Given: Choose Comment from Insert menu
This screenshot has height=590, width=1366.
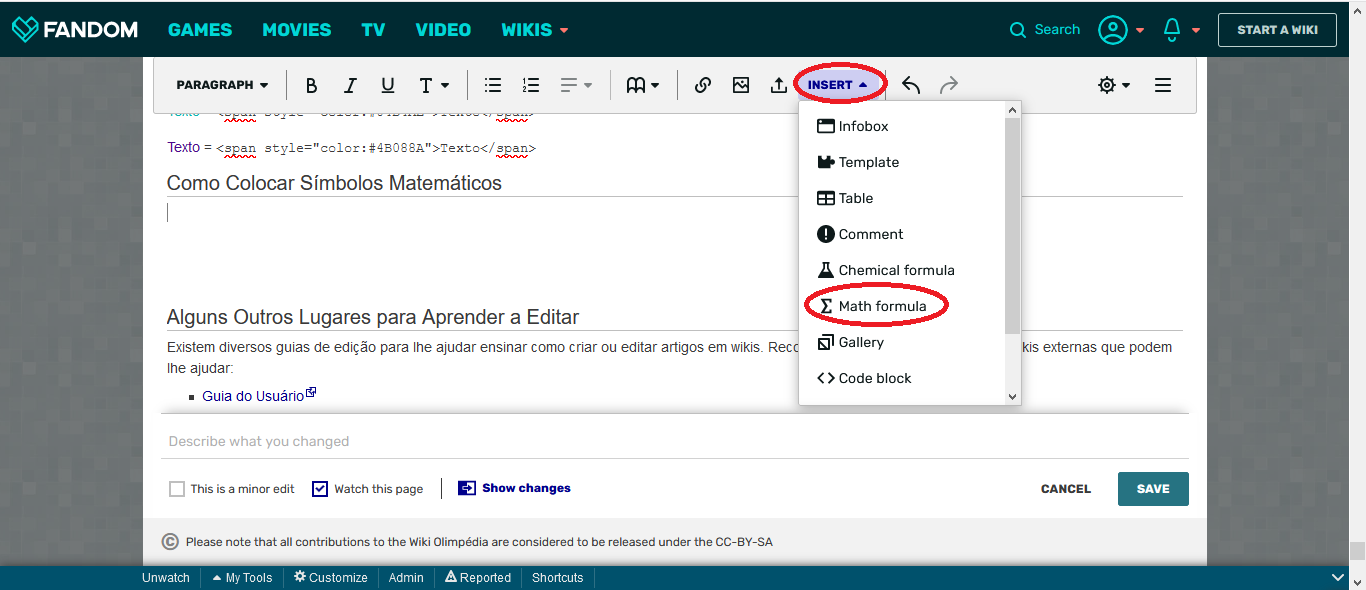Looking at the screenshot, I should (x=901, y=234).
